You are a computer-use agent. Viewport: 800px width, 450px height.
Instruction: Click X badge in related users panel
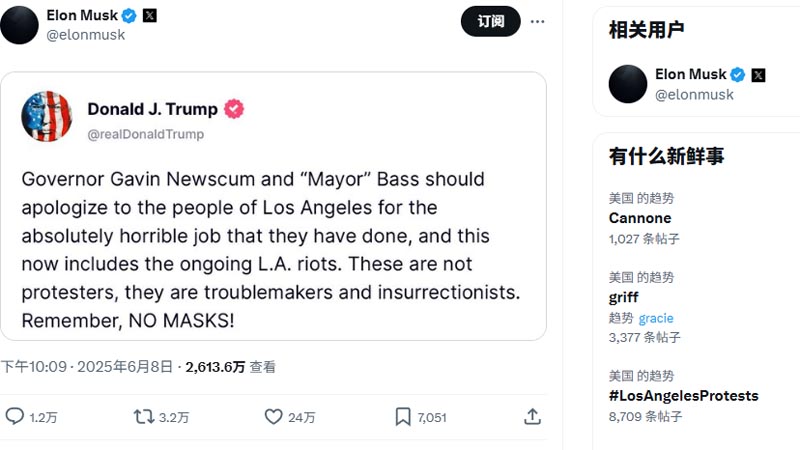[x=758, y=75]
